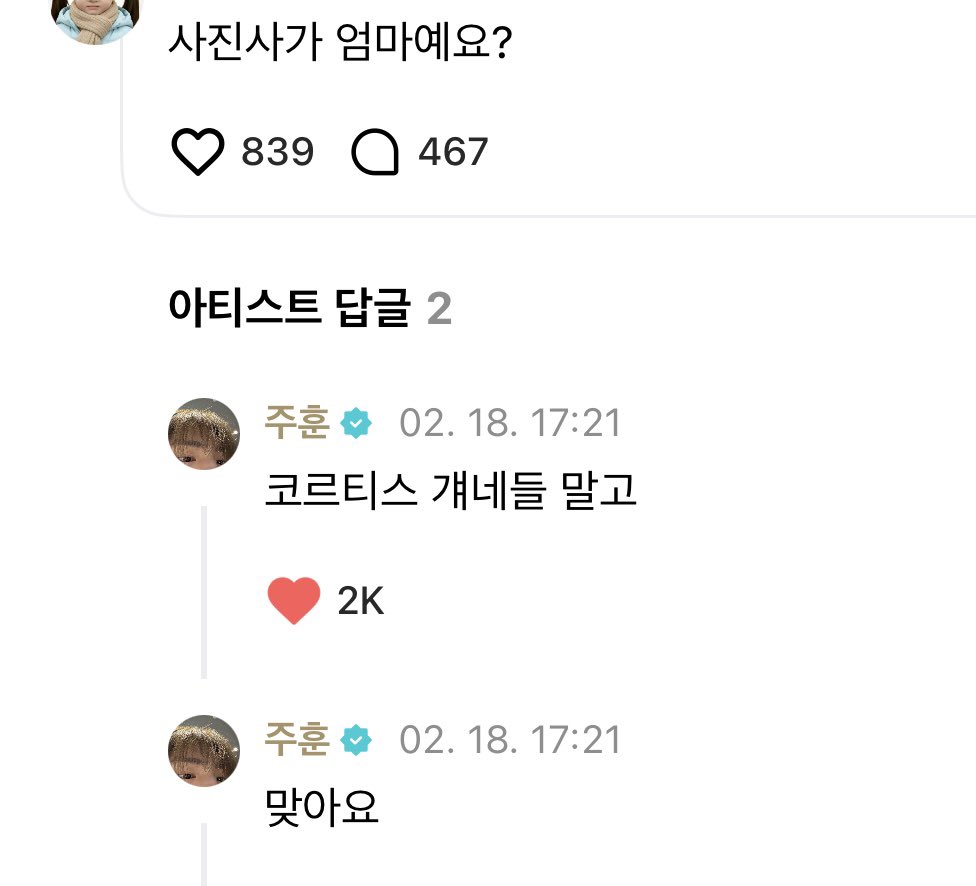This screenshot has width=976, height=886.
Task: Select the reply text 코르티스 걔네들 말고
Action: 450,491
